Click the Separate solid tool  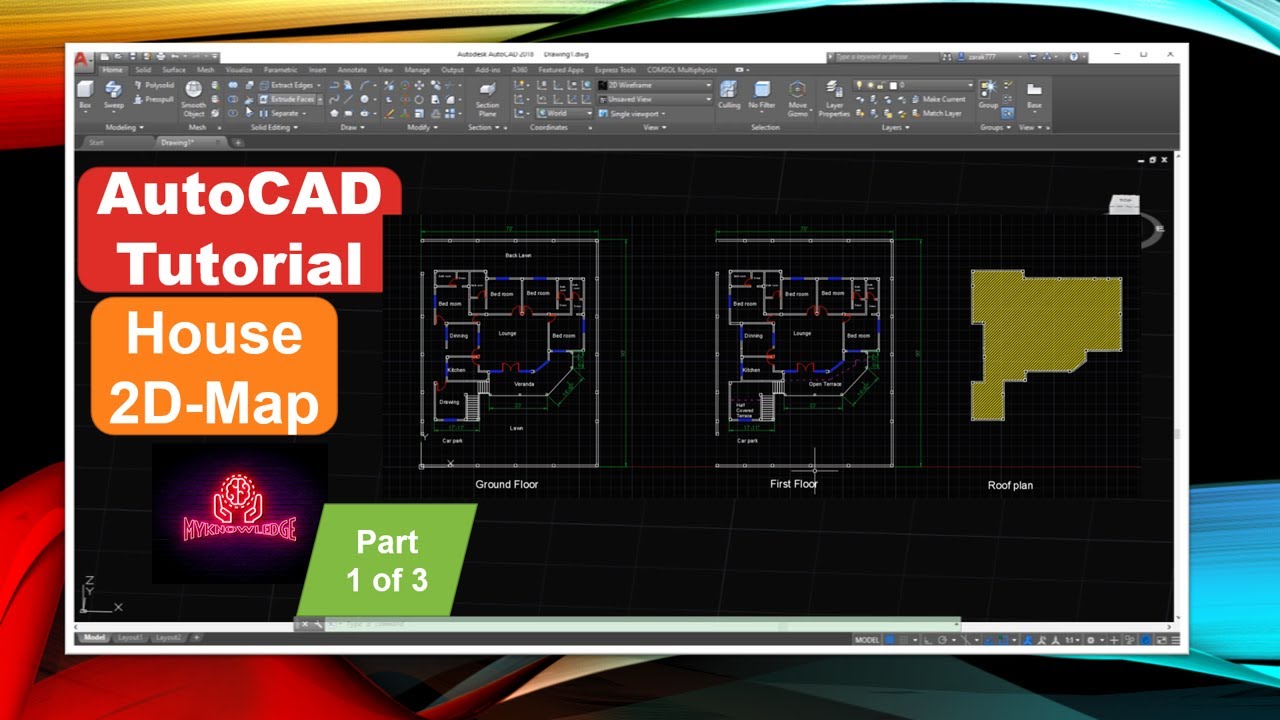click(x=279, y=113)
